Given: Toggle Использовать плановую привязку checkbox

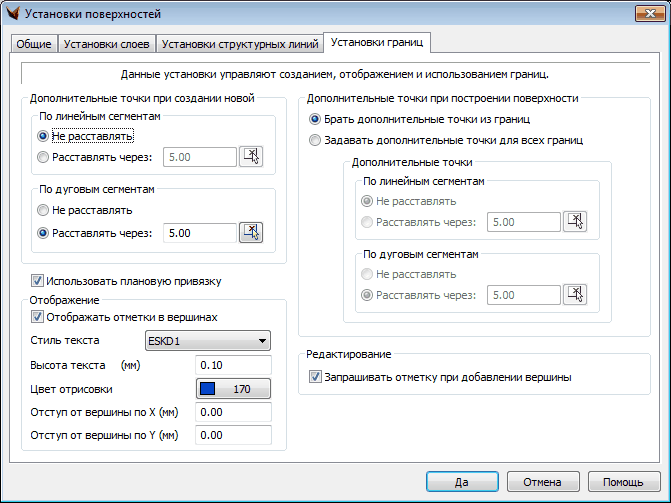Looking at the screenshot, I should tap(39, 281).
